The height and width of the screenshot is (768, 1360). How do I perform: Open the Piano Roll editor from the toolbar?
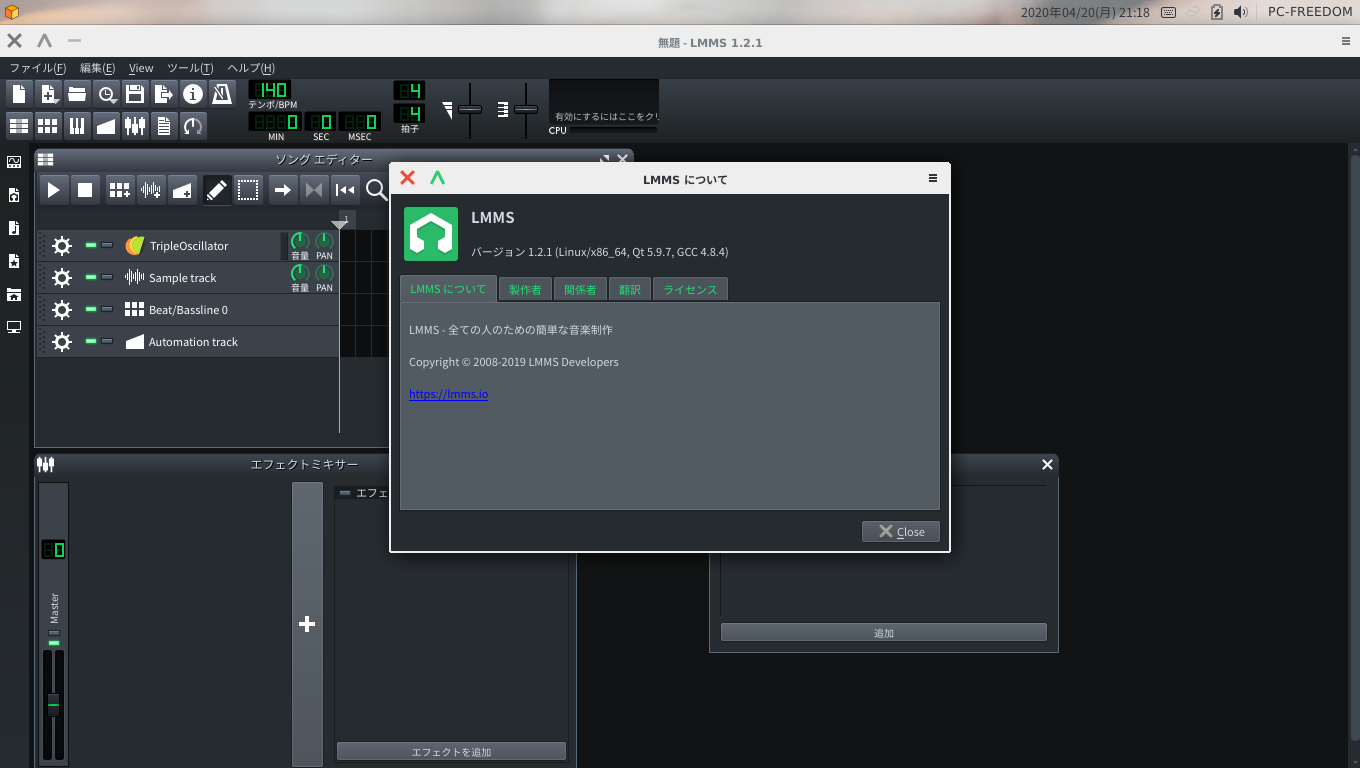tap(77, 125)
